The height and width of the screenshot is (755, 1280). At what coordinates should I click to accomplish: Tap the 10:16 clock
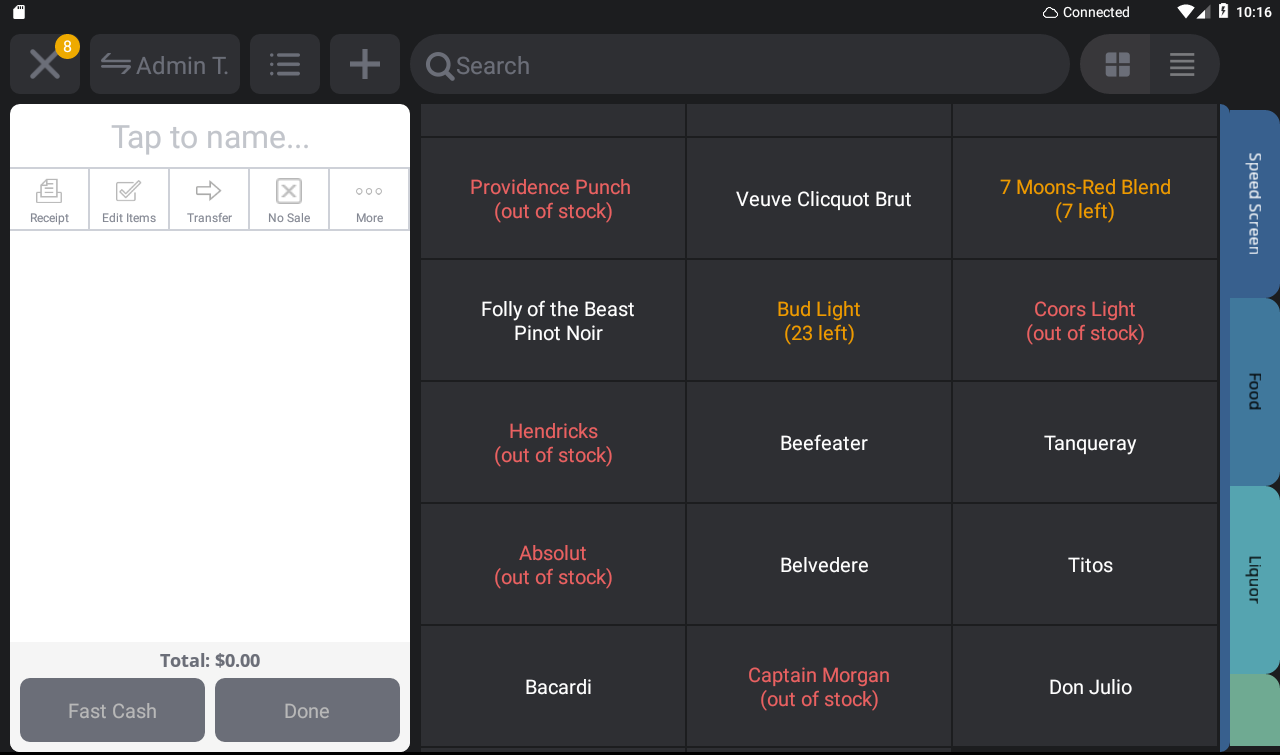pos(1254,12)
